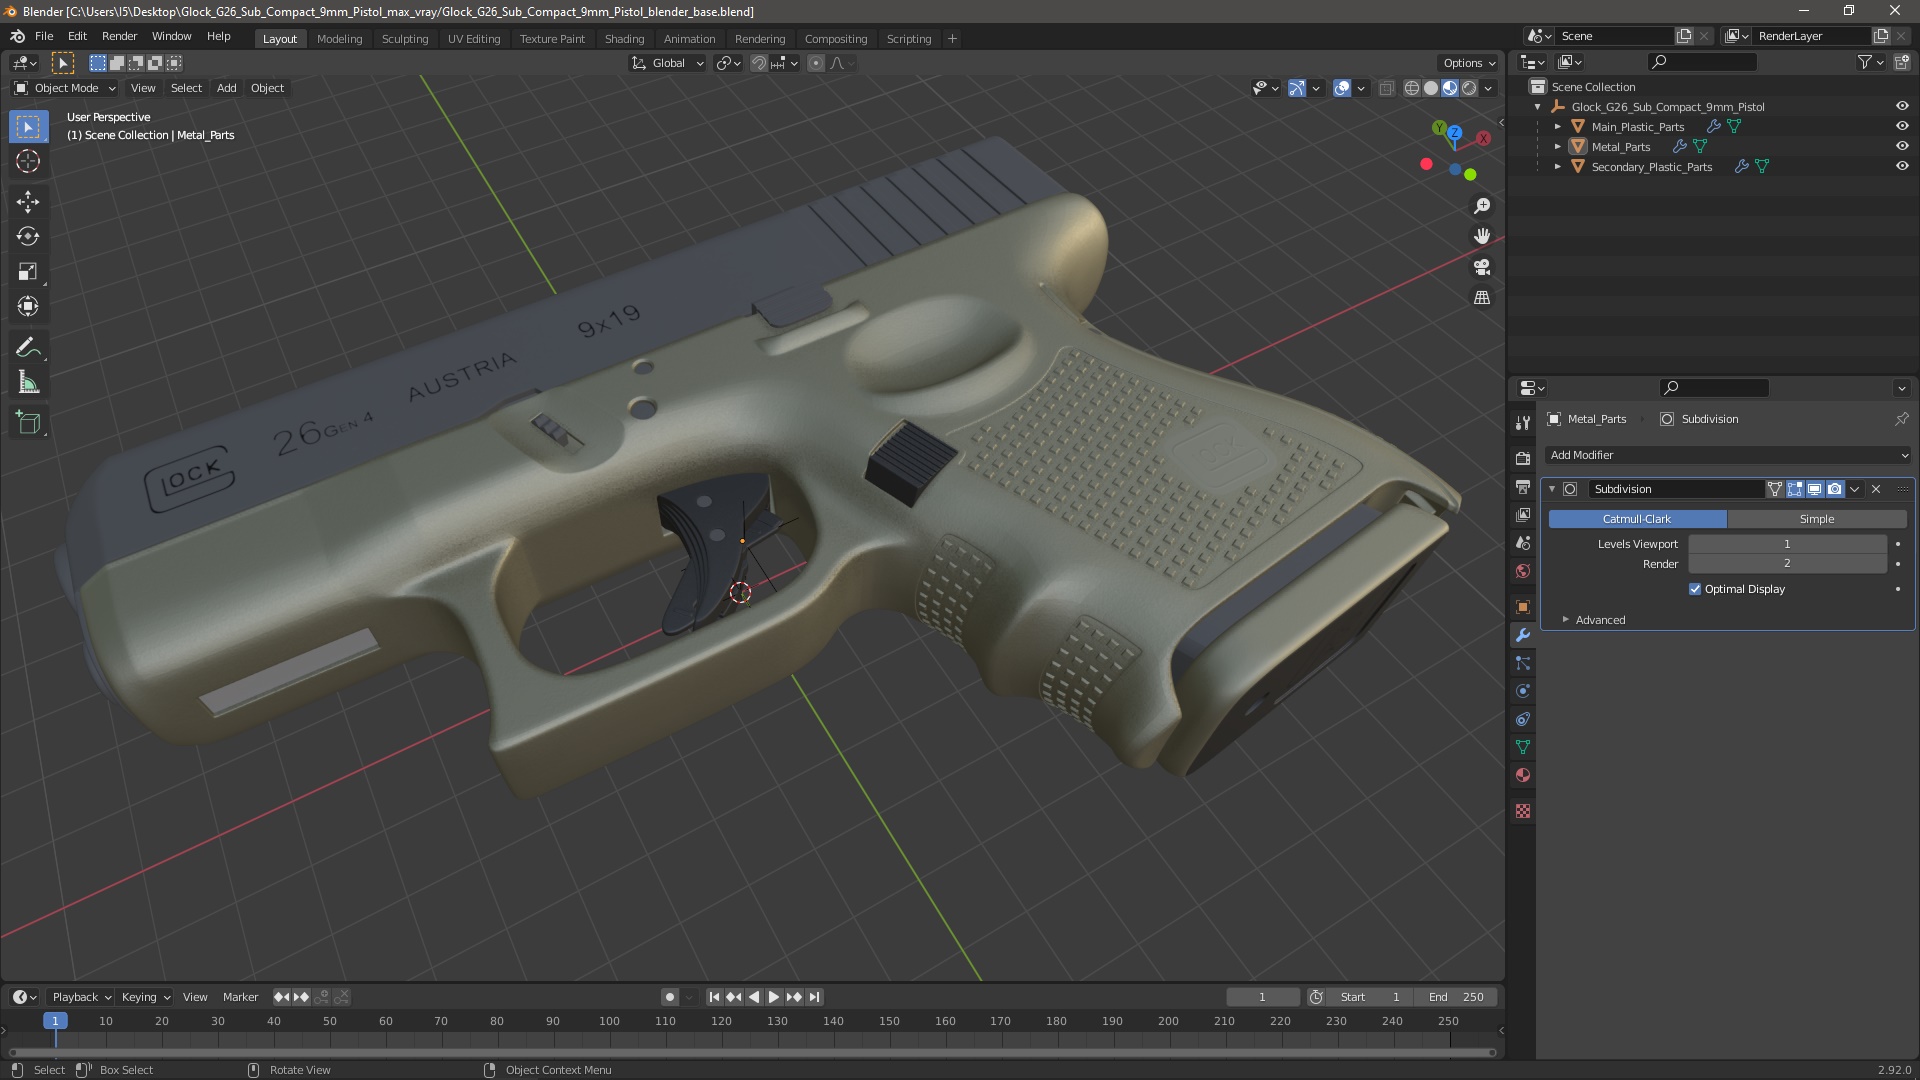Image resolution: width=1920 pixels, height=1080 pixels.
Task: Play the animation forward
Action: click(x=774, y=997)
